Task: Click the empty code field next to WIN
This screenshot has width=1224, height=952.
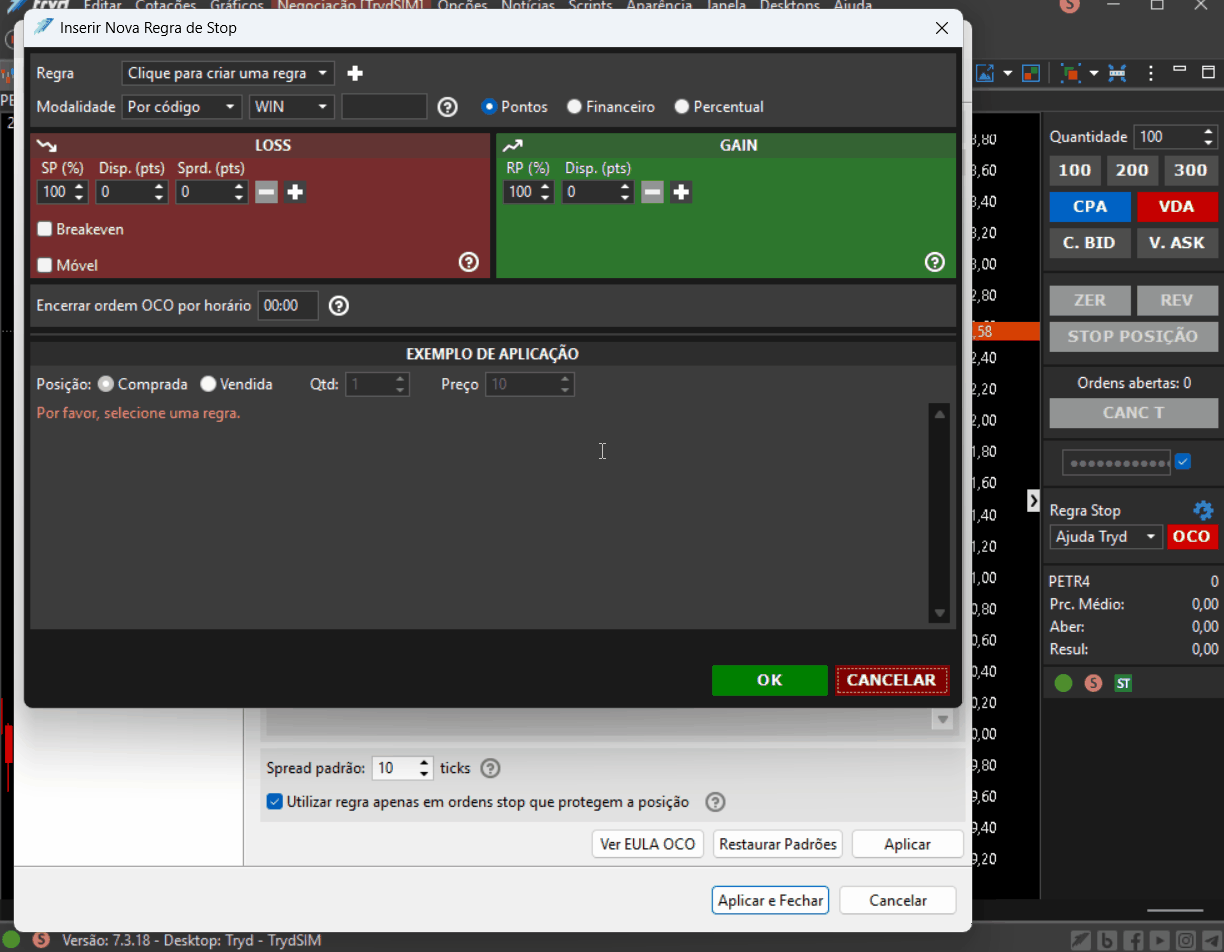Action: pyautogui.click(x=384, y=106)
